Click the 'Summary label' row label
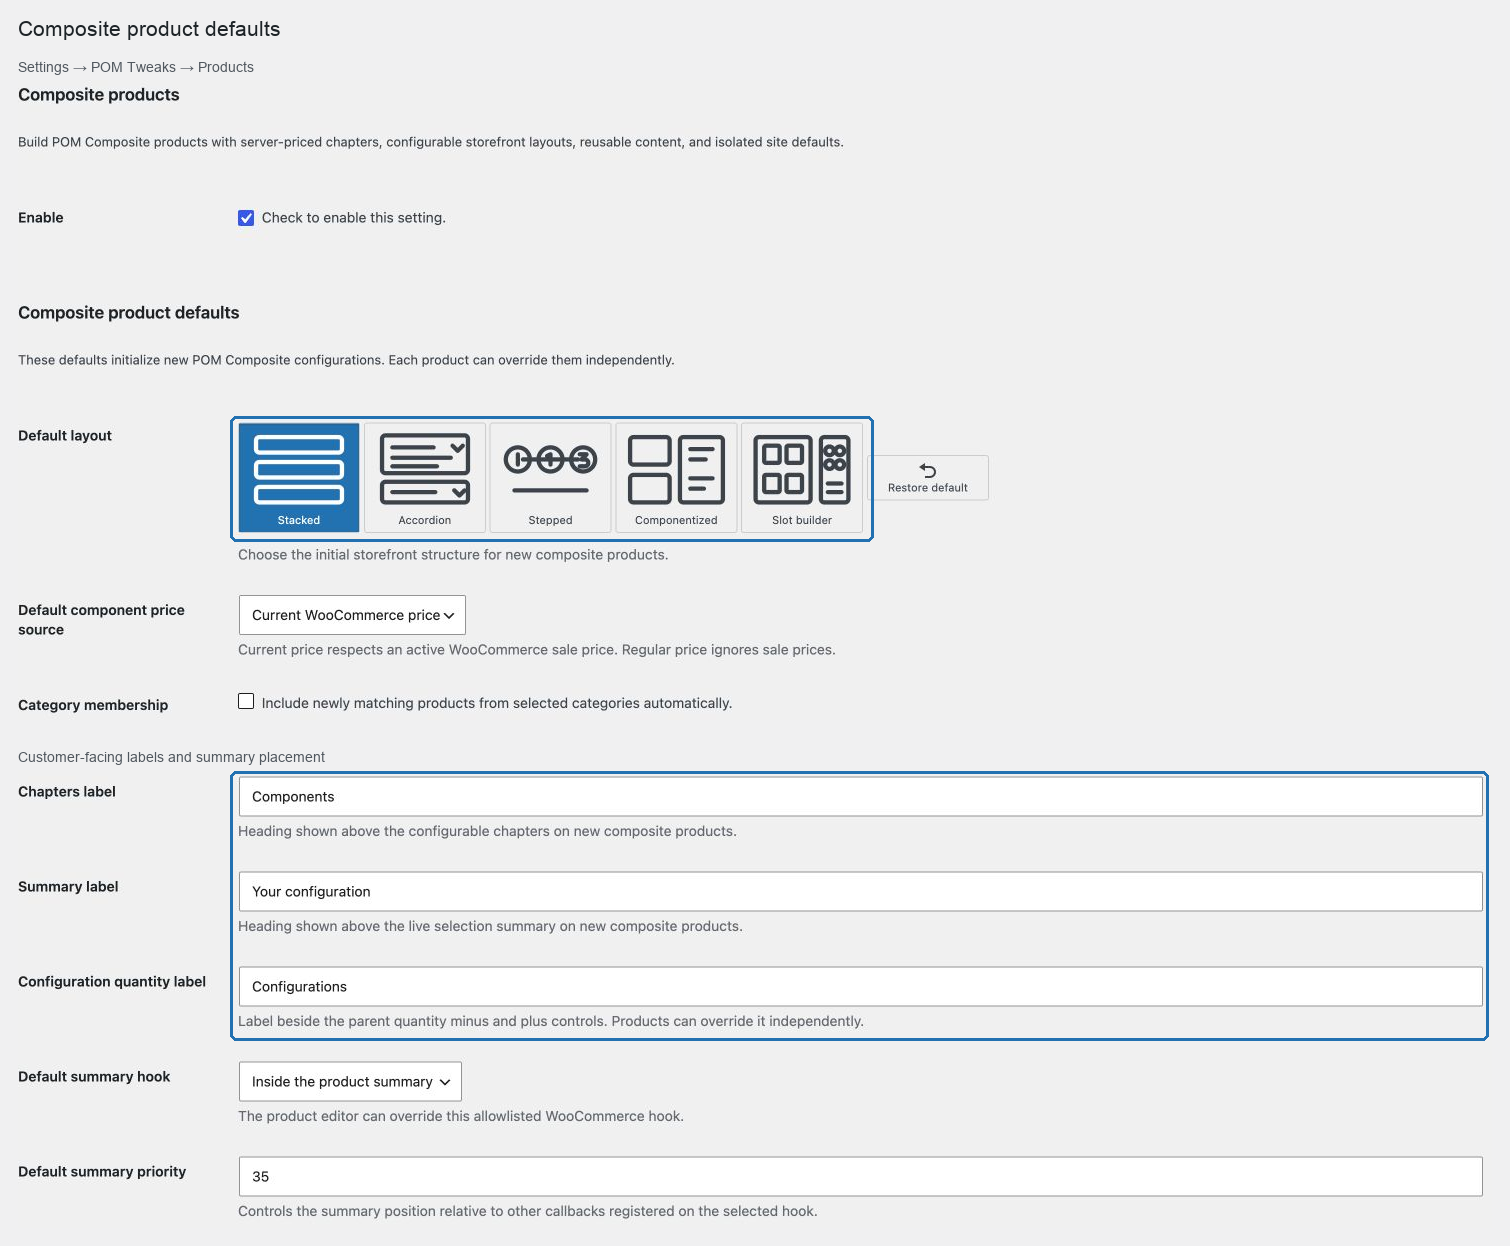This screenshot has height=1246, width=1510. coord(68,886)
